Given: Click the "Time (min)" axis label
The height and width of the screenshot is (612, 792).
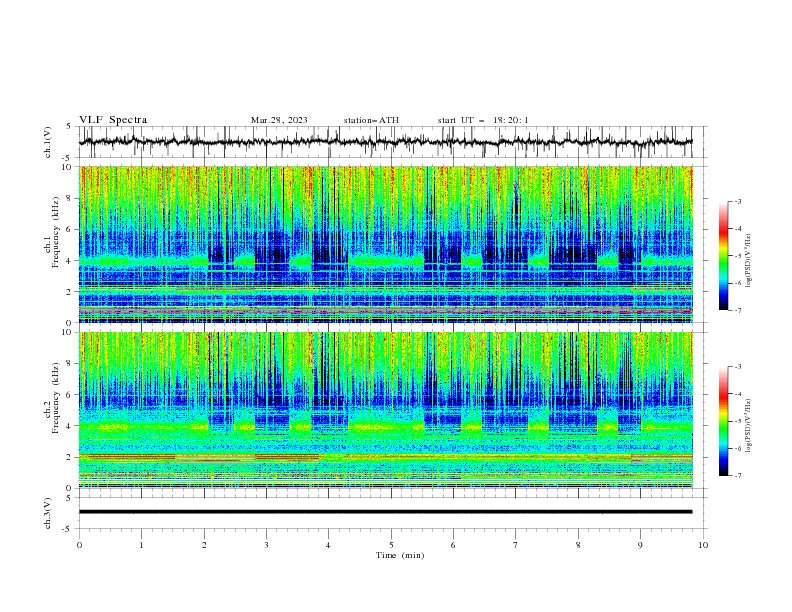Looking at the screenshot, I should [400, 555].
